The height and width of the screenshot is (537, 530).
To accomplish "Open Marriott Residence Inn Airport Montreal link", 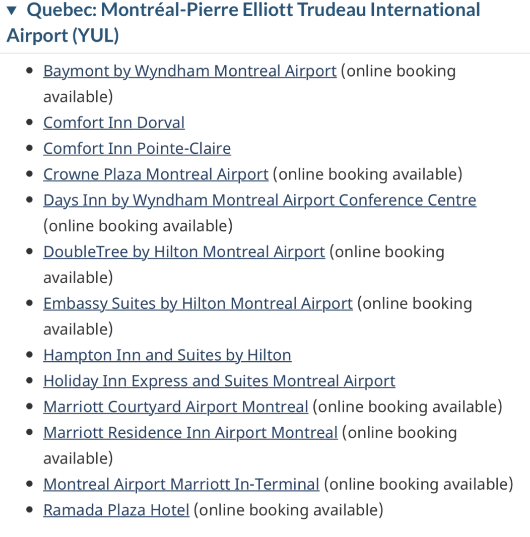I will point(191,433).
